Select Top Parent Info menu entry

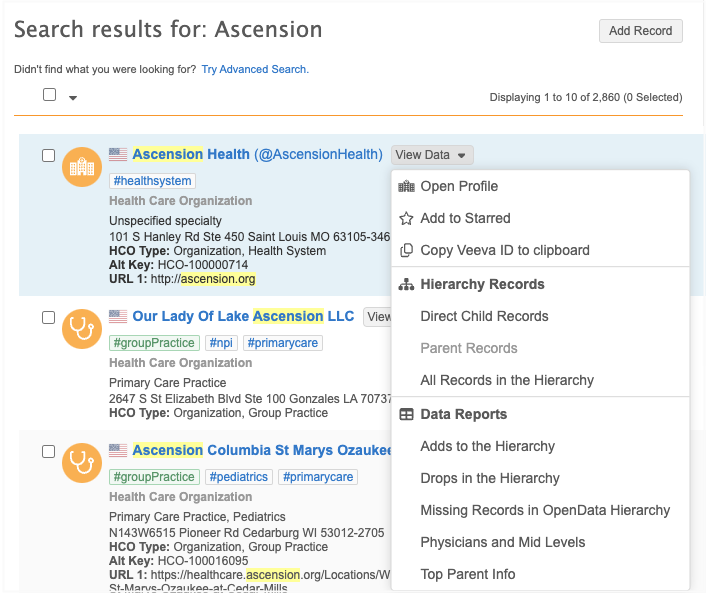[467, 574]
